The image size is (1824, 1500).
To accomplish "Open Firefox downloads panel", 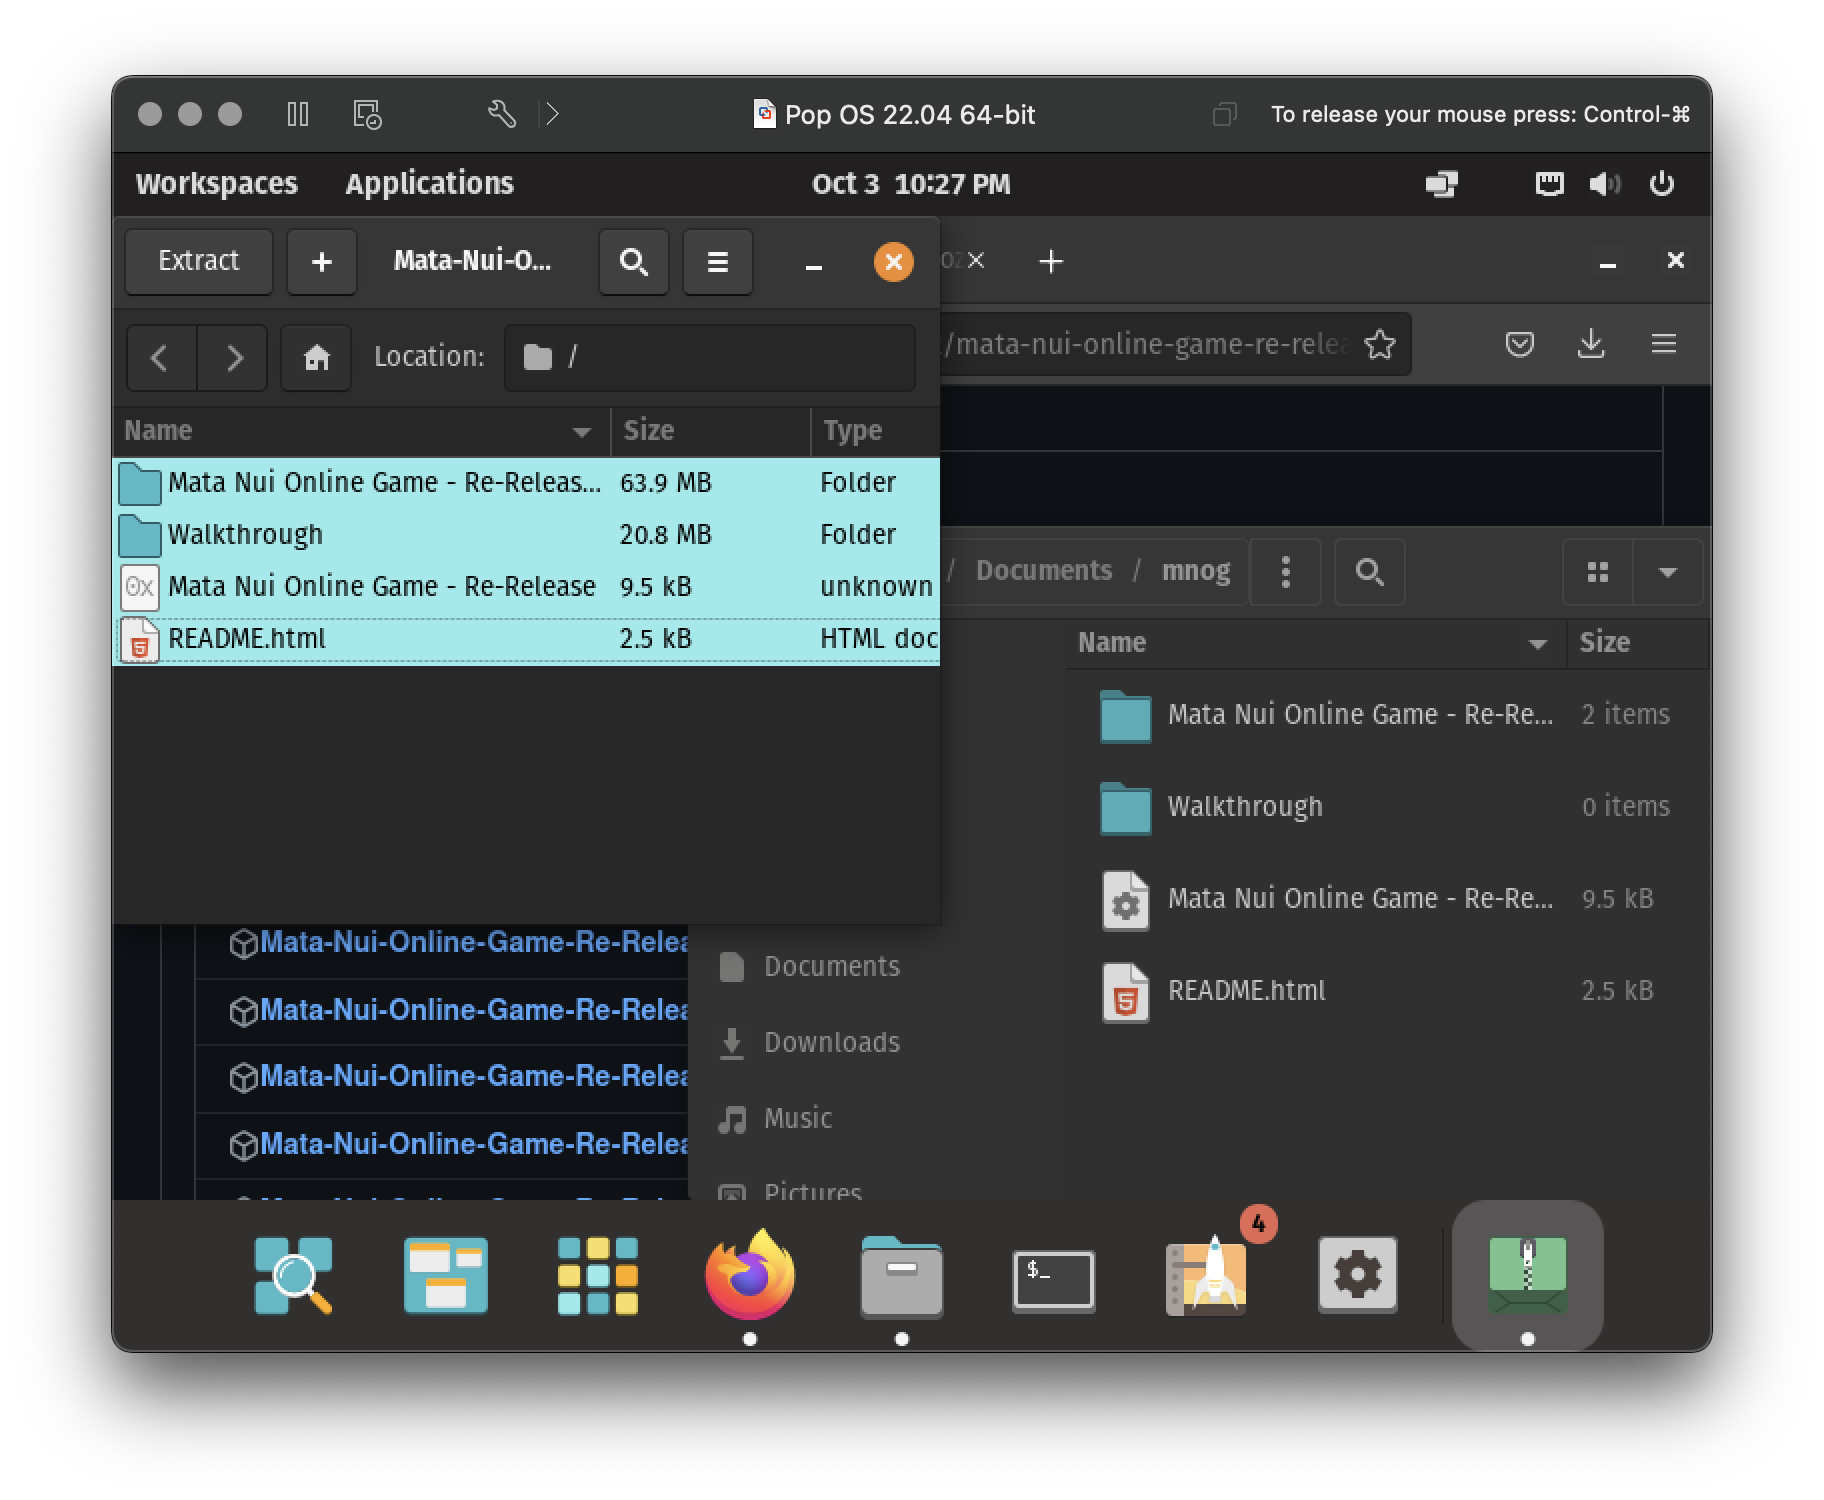I will click(1591, 344).
